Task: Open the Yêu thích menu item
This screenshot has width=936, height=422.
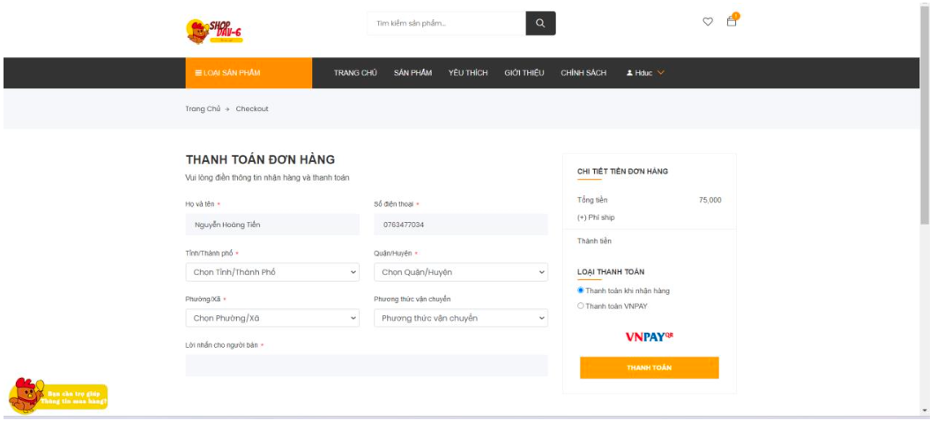Action: [468, 73]
